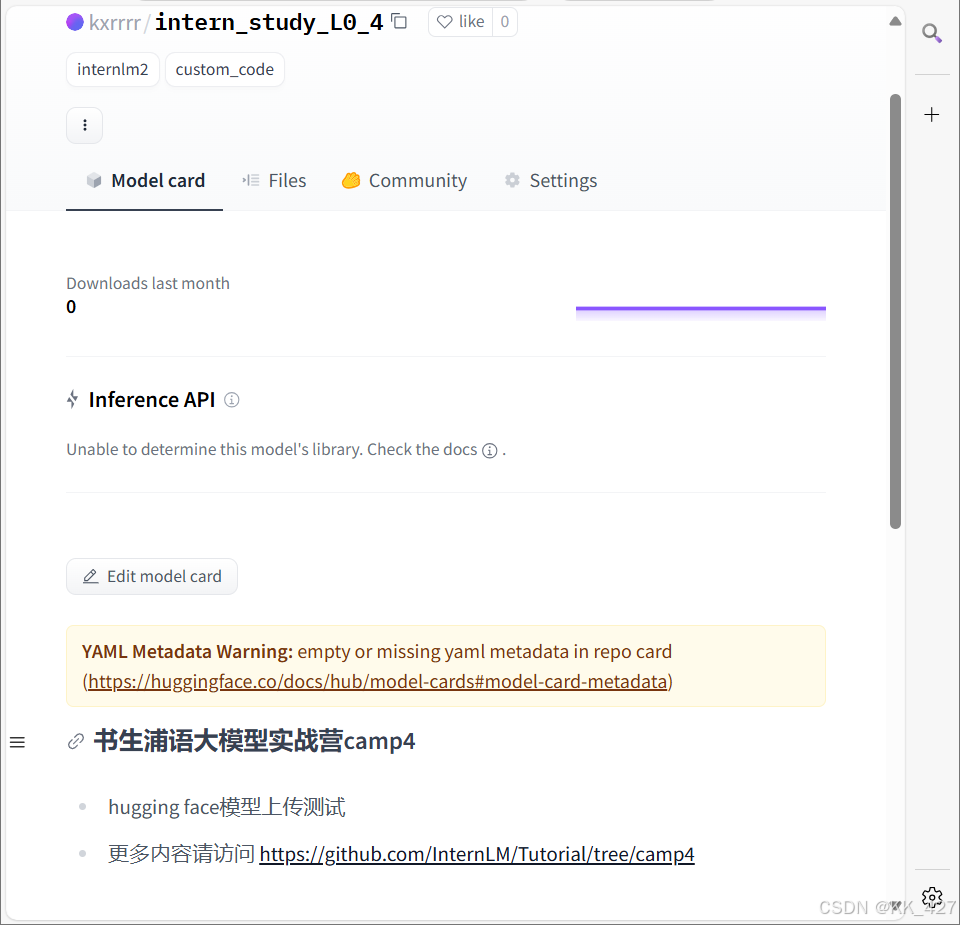Copy the model name intern_study_L0_4
The image size is (960, 925).
pyautogui.click(x=399, y=21)
